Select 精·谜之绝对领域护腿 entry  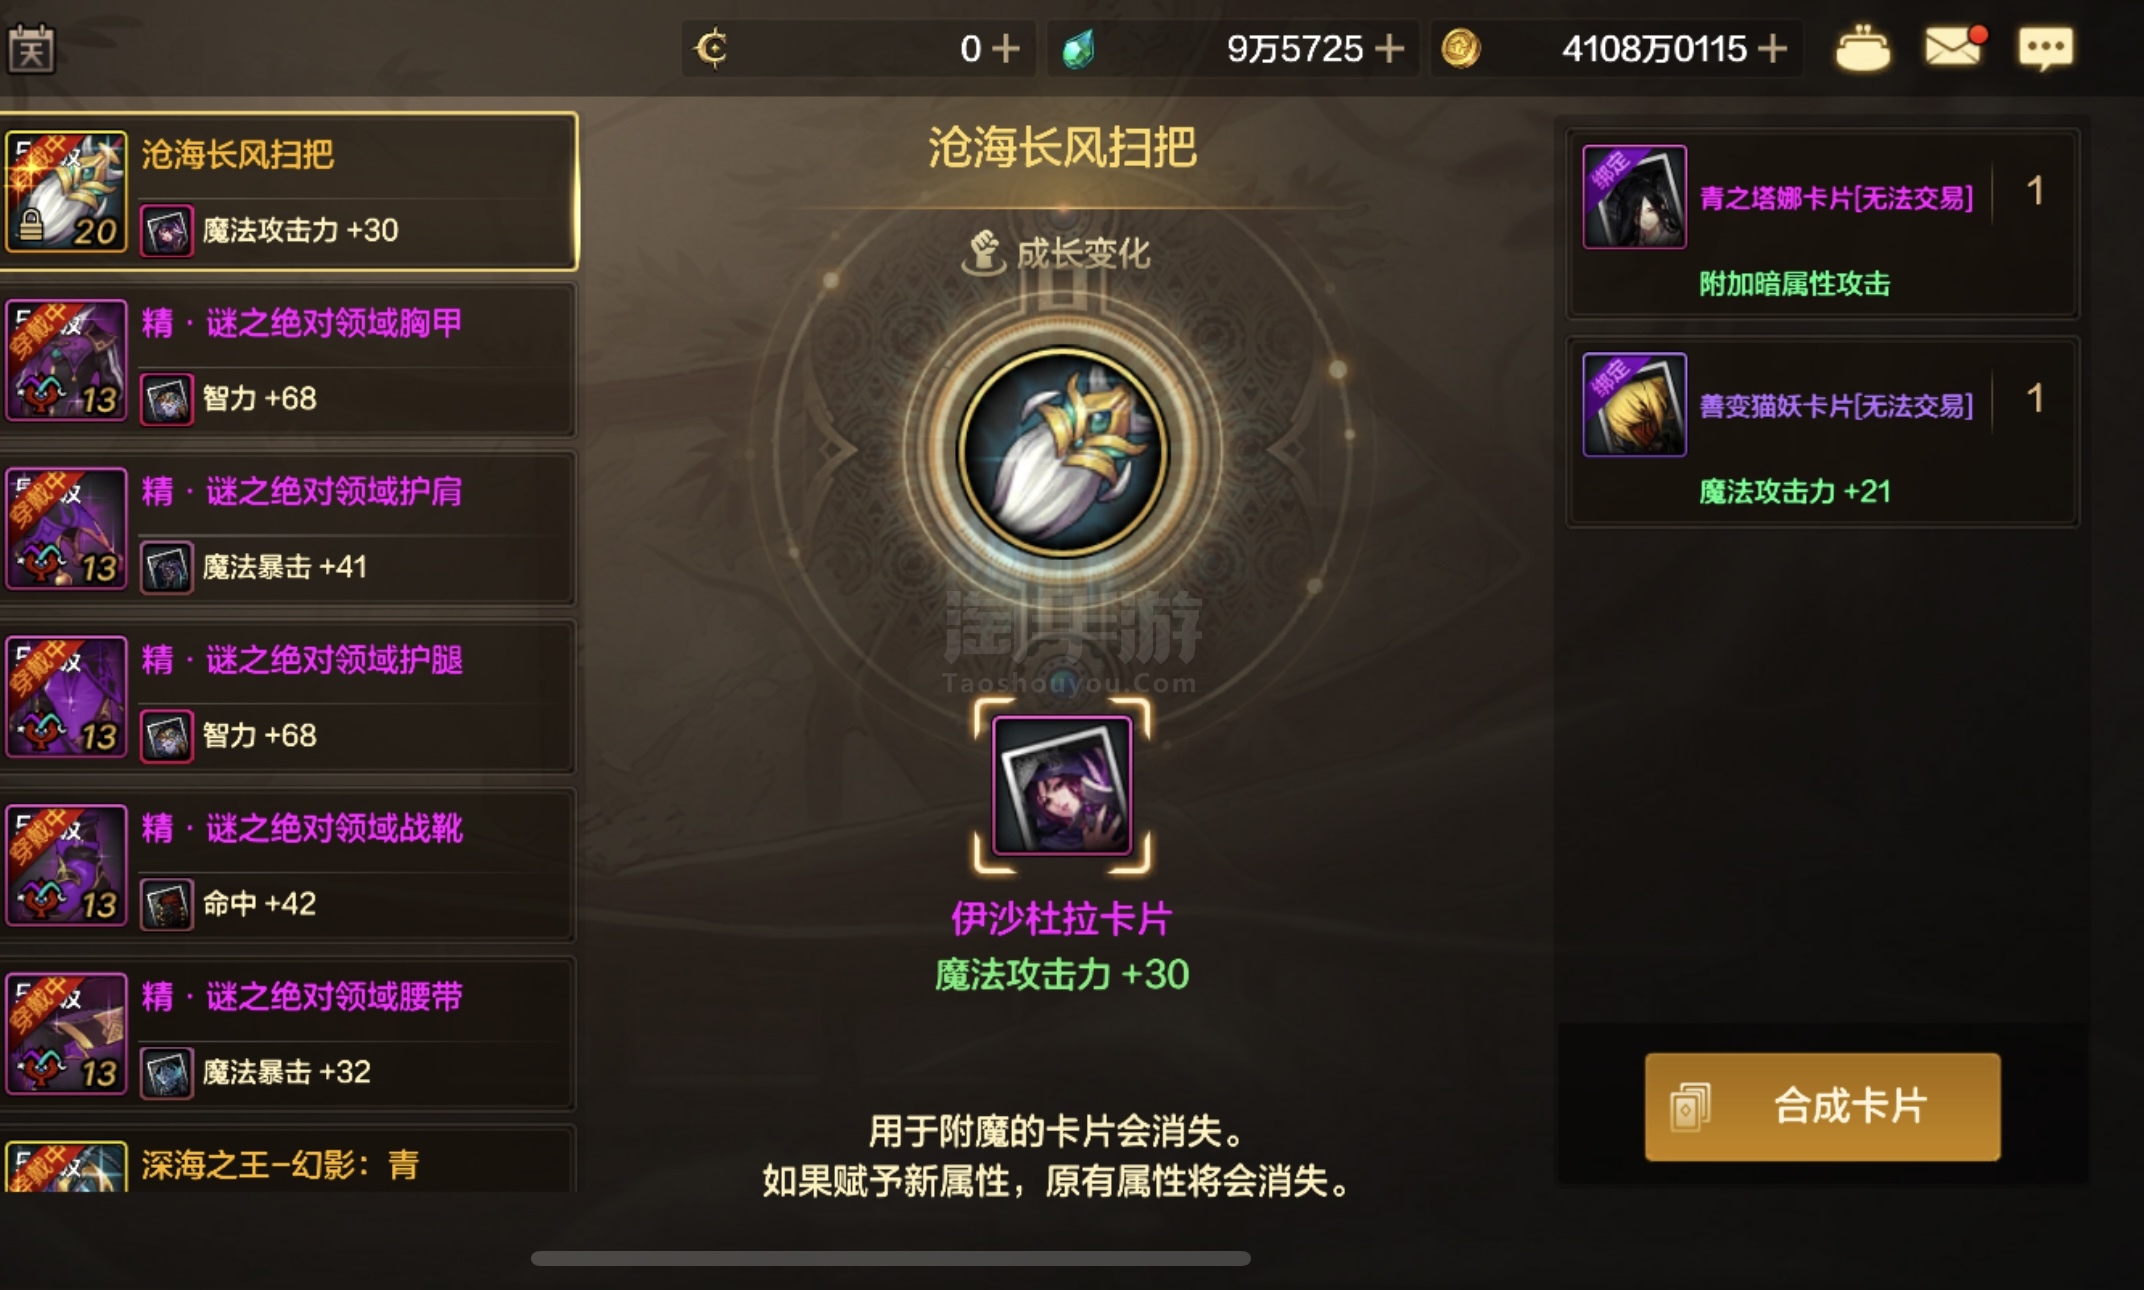pos(288,697)
